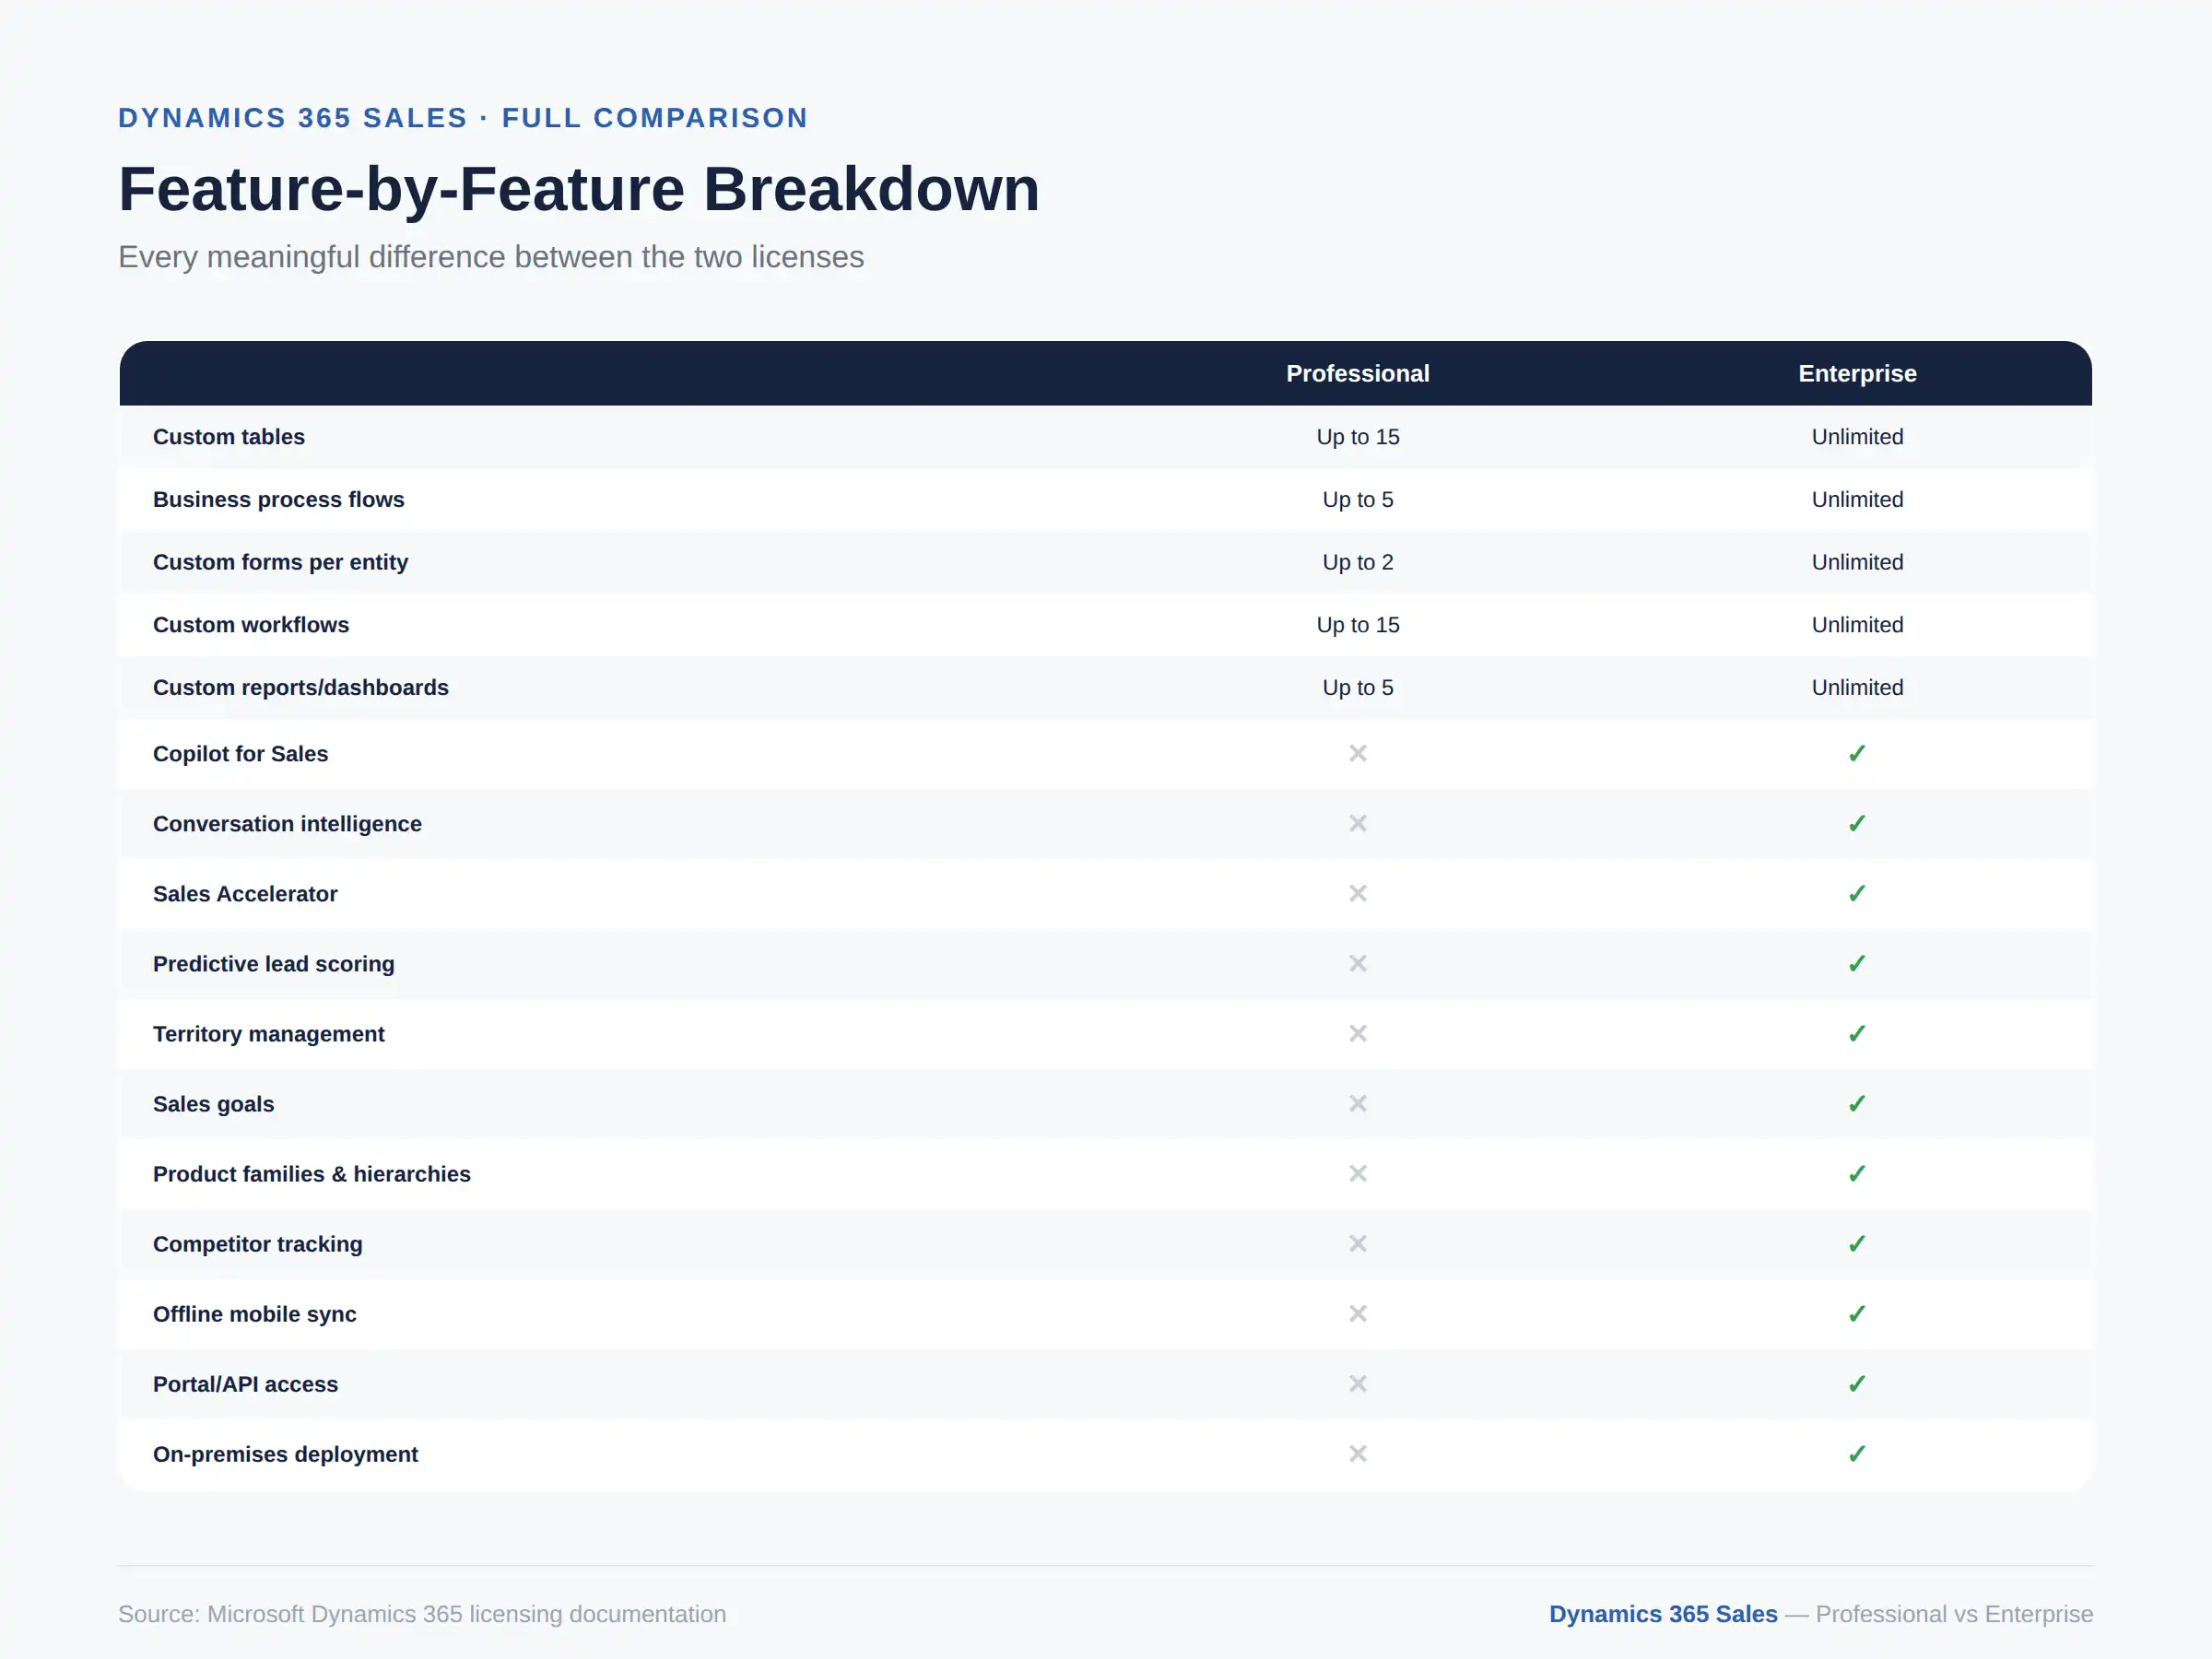Click the Feature-by-Feature Breakdown heading

(x=579, y=189)
